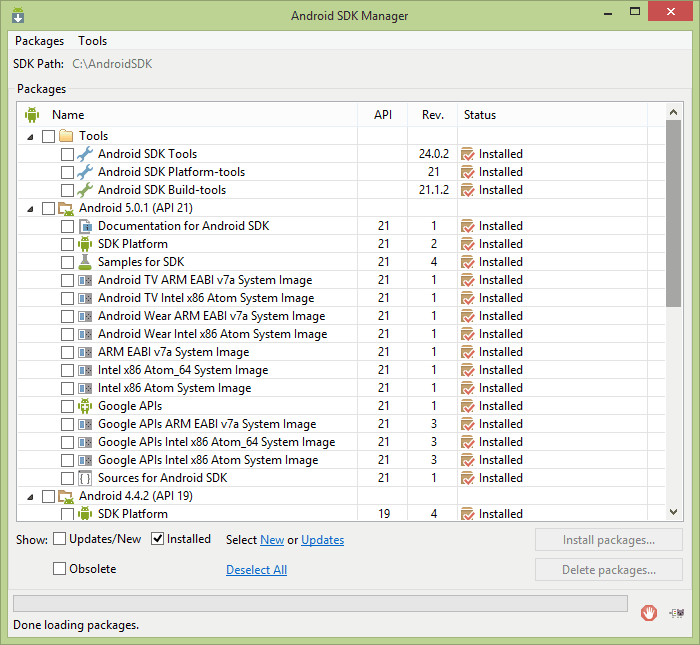Click the 24.0.2 revision cell
This screenshot has height=645, width=700.
(x=433, y=154)
